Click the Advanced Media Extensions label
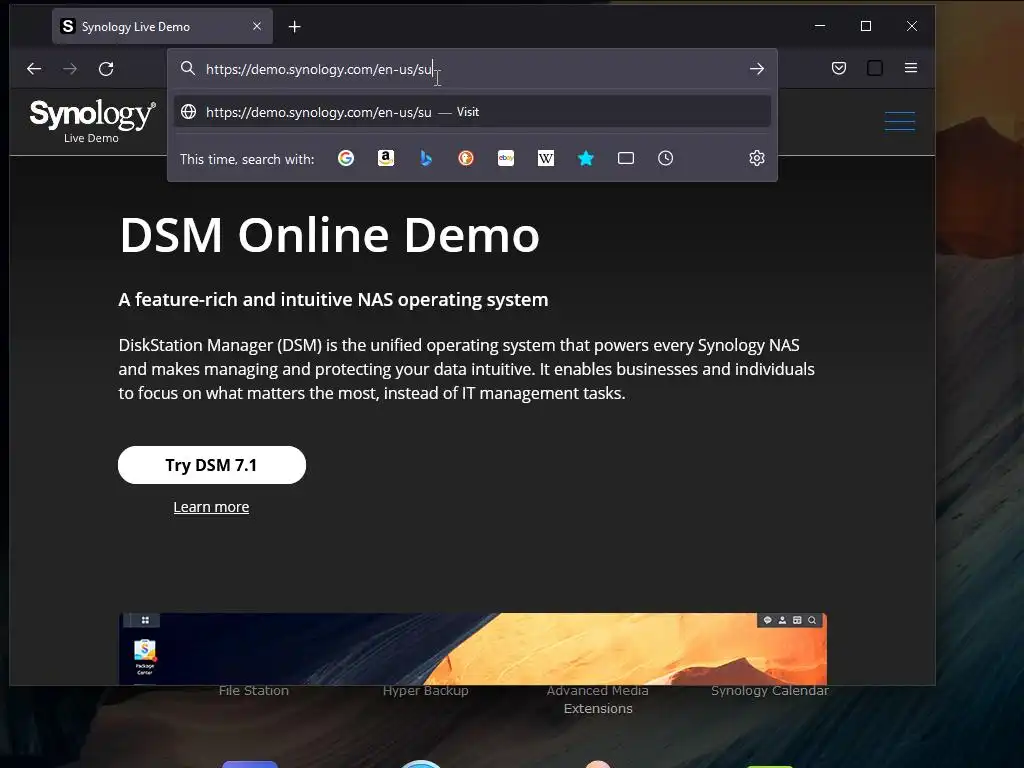Image resolution: width=1024 pixels, height=768 pixels. 598,699
